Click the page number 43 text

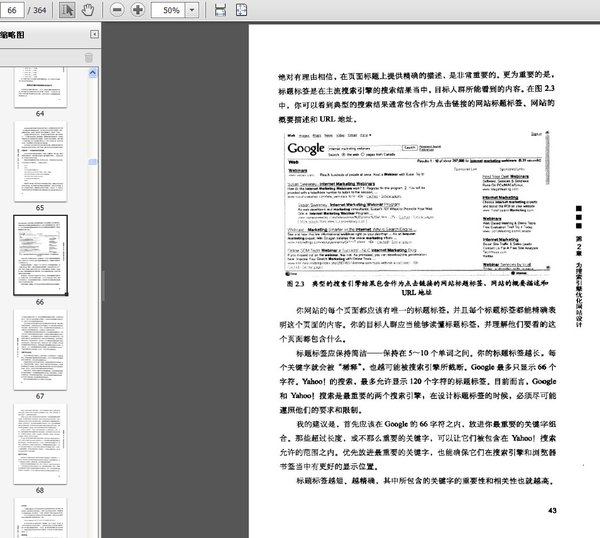coord(552,510)
